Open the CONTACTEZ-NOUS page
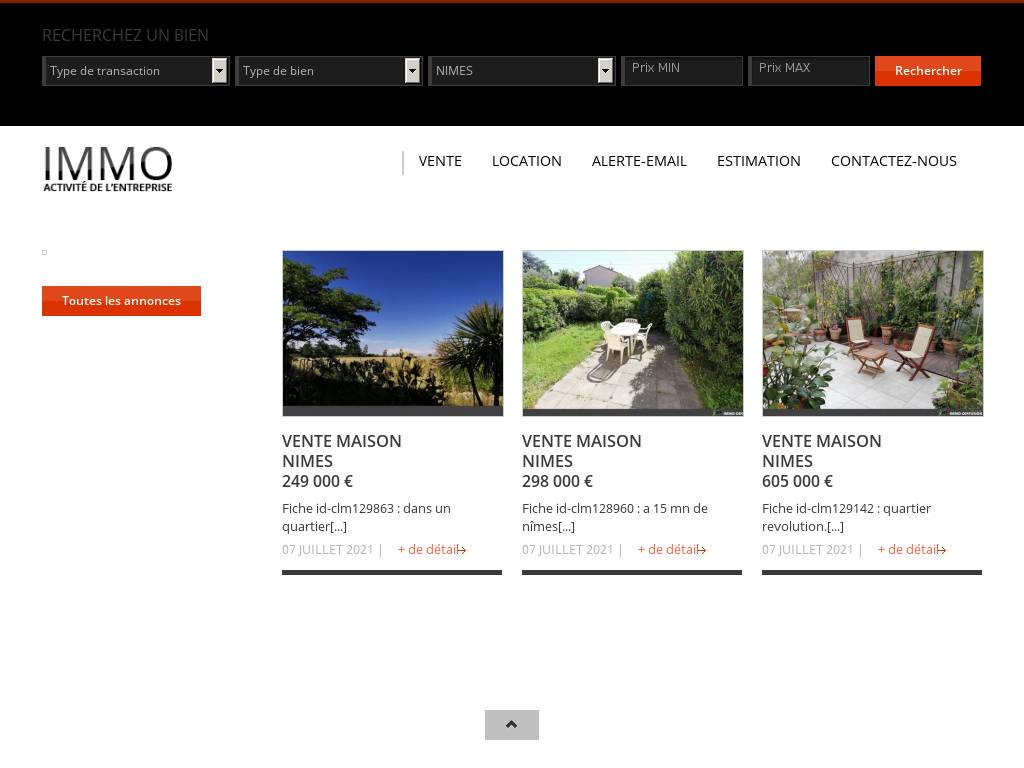This screenshot has width=1024, height=768. click(893, 161)
